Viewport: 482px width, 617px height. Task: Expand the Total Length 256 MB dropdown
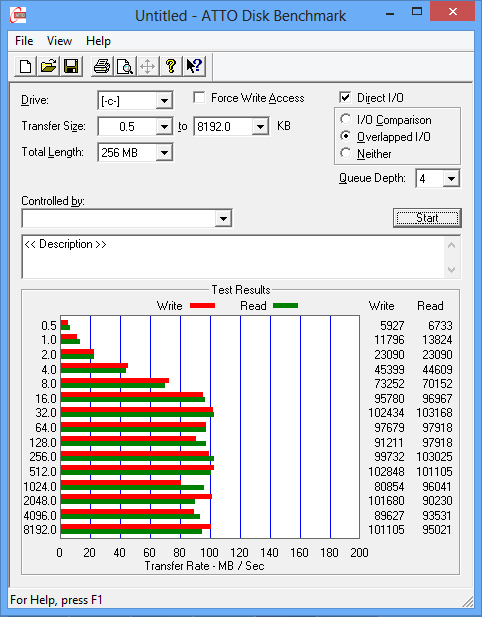coord(164,152)
